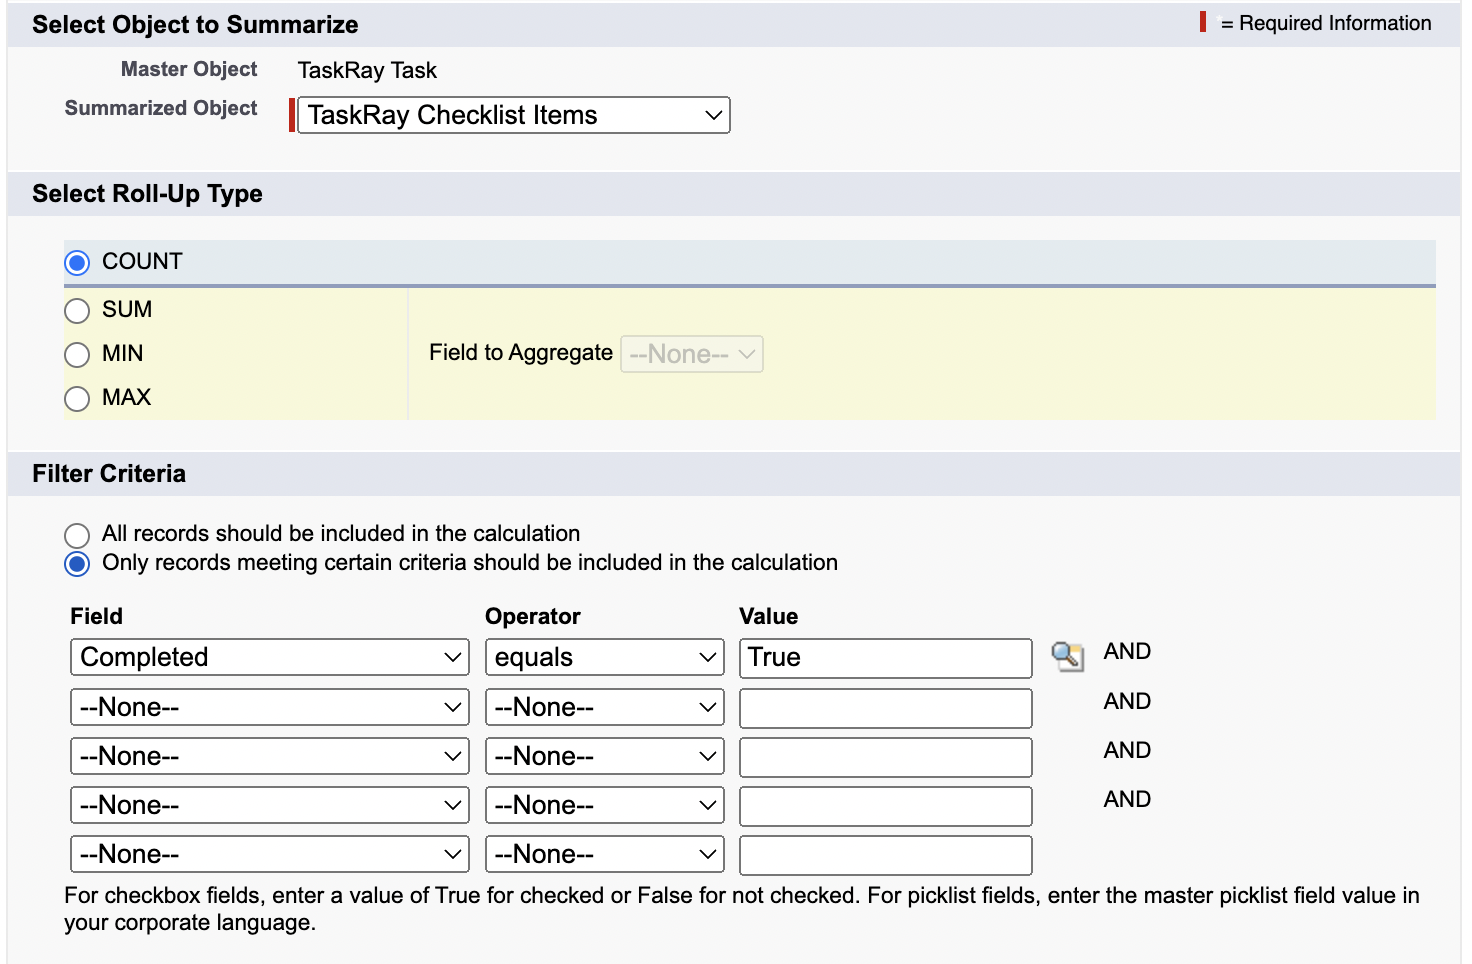
Task: Open the last filter row Field dropdown
Action: point(270,854)
